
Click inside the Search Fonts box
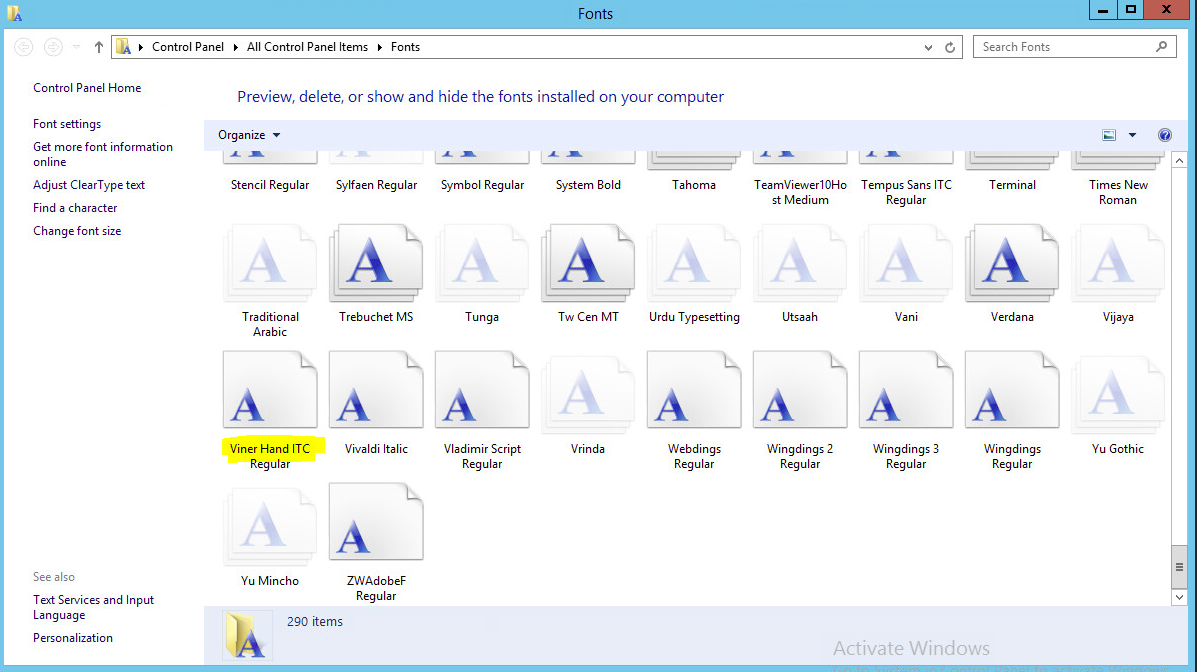click(1063, 47)
